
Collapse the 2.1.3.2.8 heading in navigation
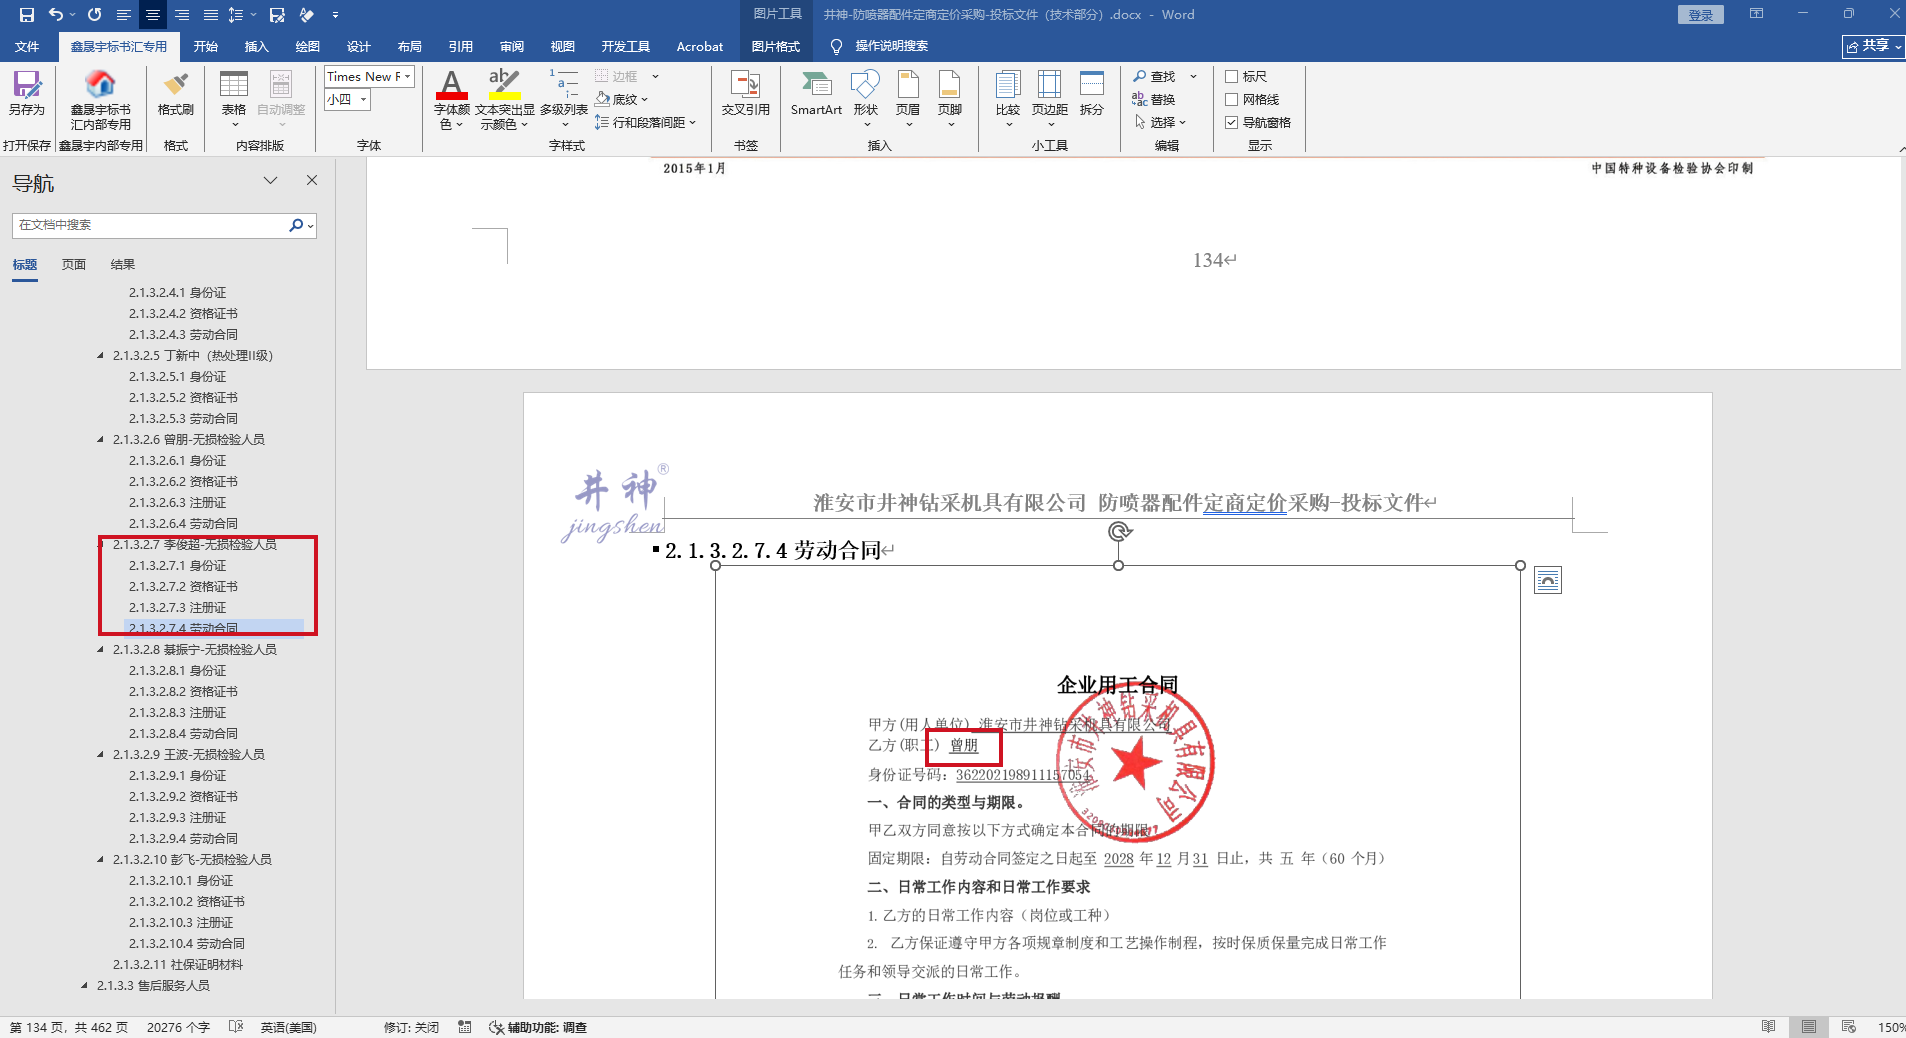click(100, 650)
